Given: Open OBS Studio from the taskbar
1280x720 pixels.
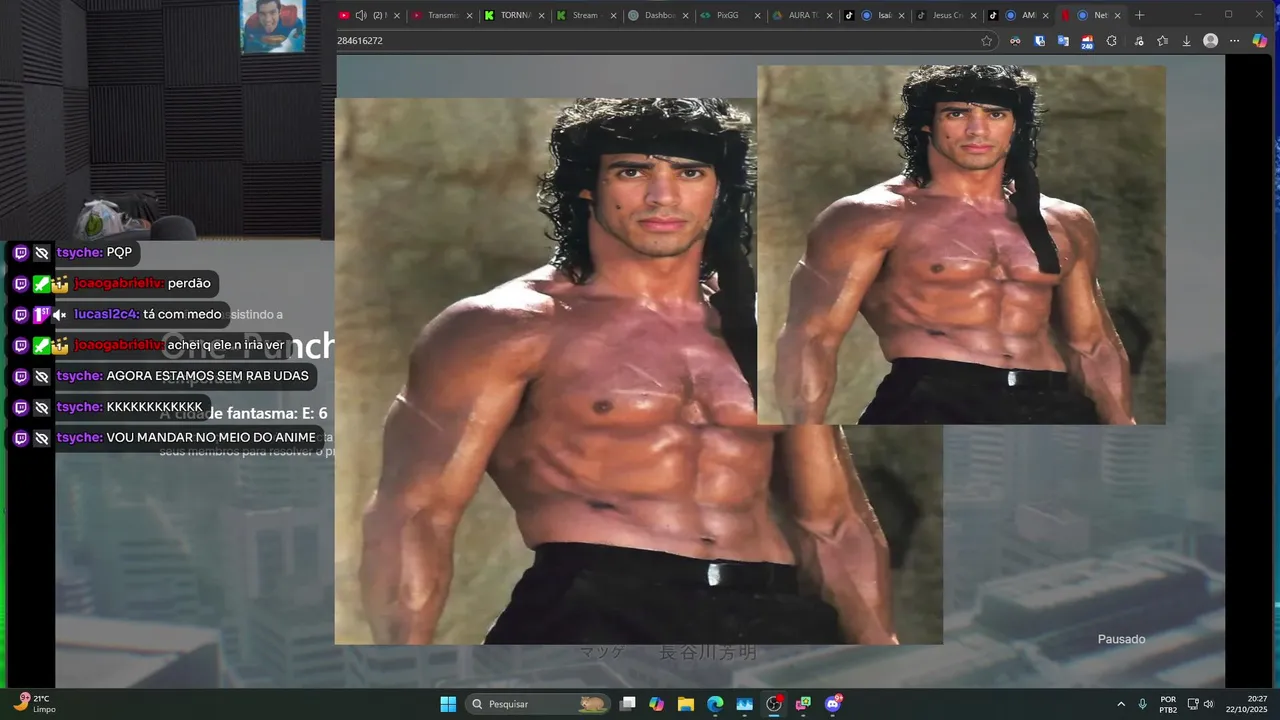Looking at the screenshot, I should coord(774,704).
